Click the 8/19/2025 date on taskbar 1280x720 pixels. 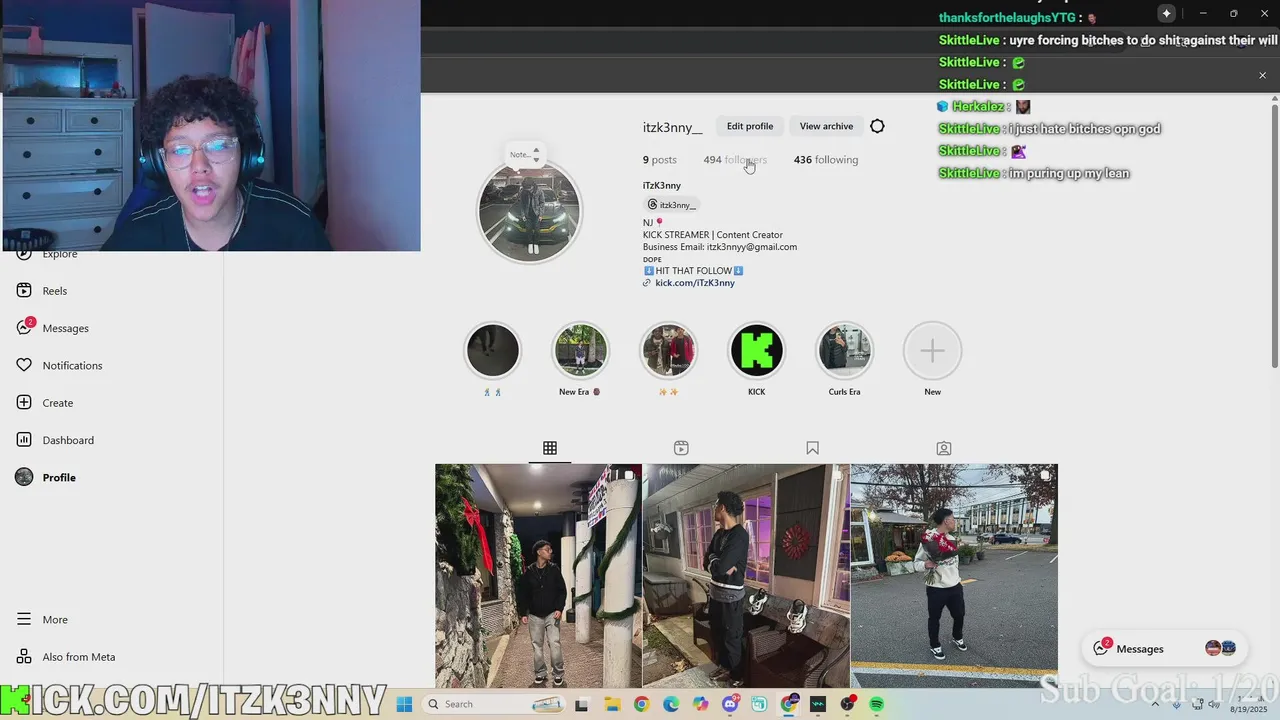coord(1248,709)
